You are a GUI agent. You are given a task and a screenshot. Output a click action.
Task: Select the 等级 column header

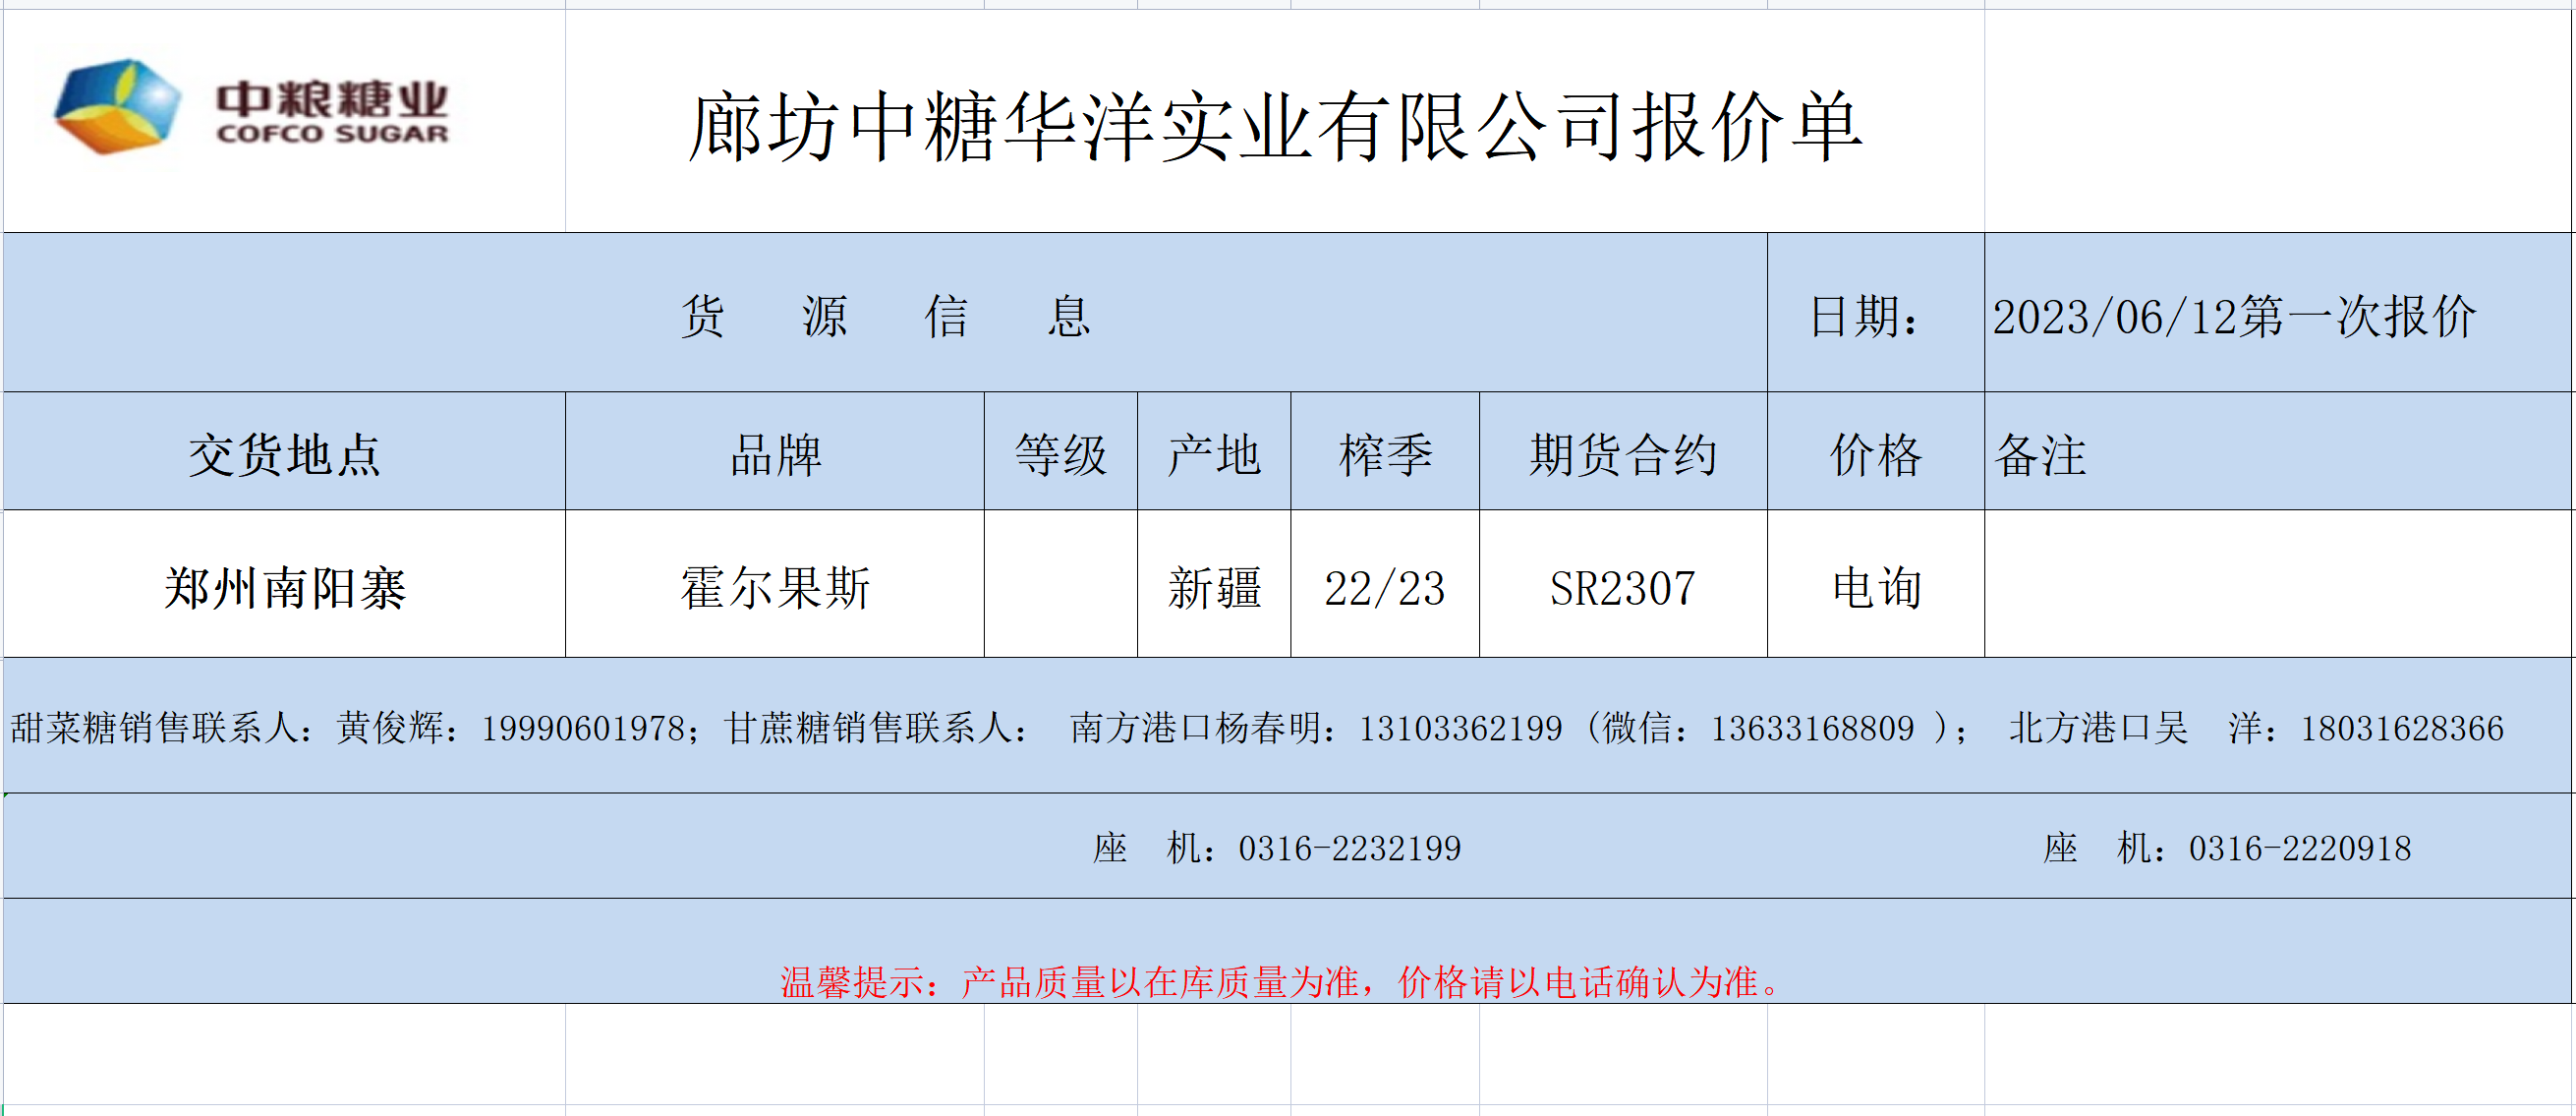(1060, 455)
